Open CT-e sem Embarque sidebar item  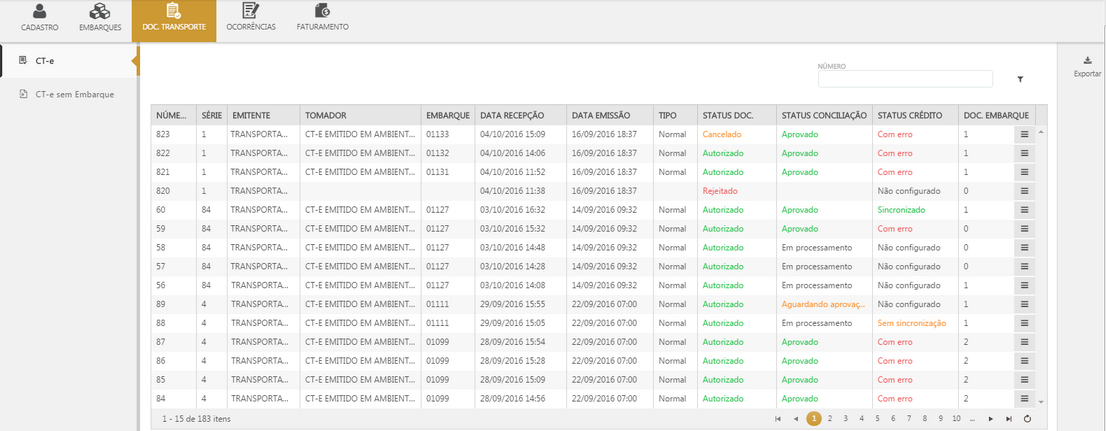point(73,94)
